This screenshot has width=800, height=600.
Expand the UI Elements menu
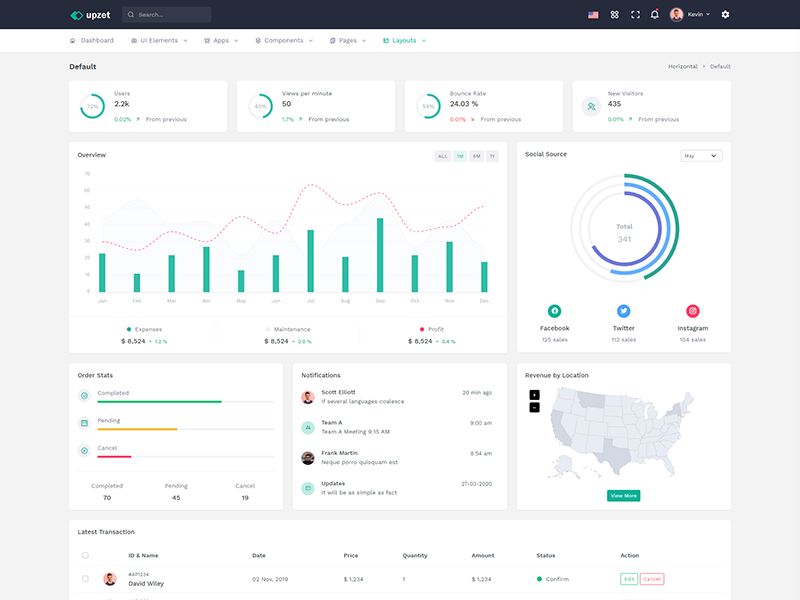159,40
